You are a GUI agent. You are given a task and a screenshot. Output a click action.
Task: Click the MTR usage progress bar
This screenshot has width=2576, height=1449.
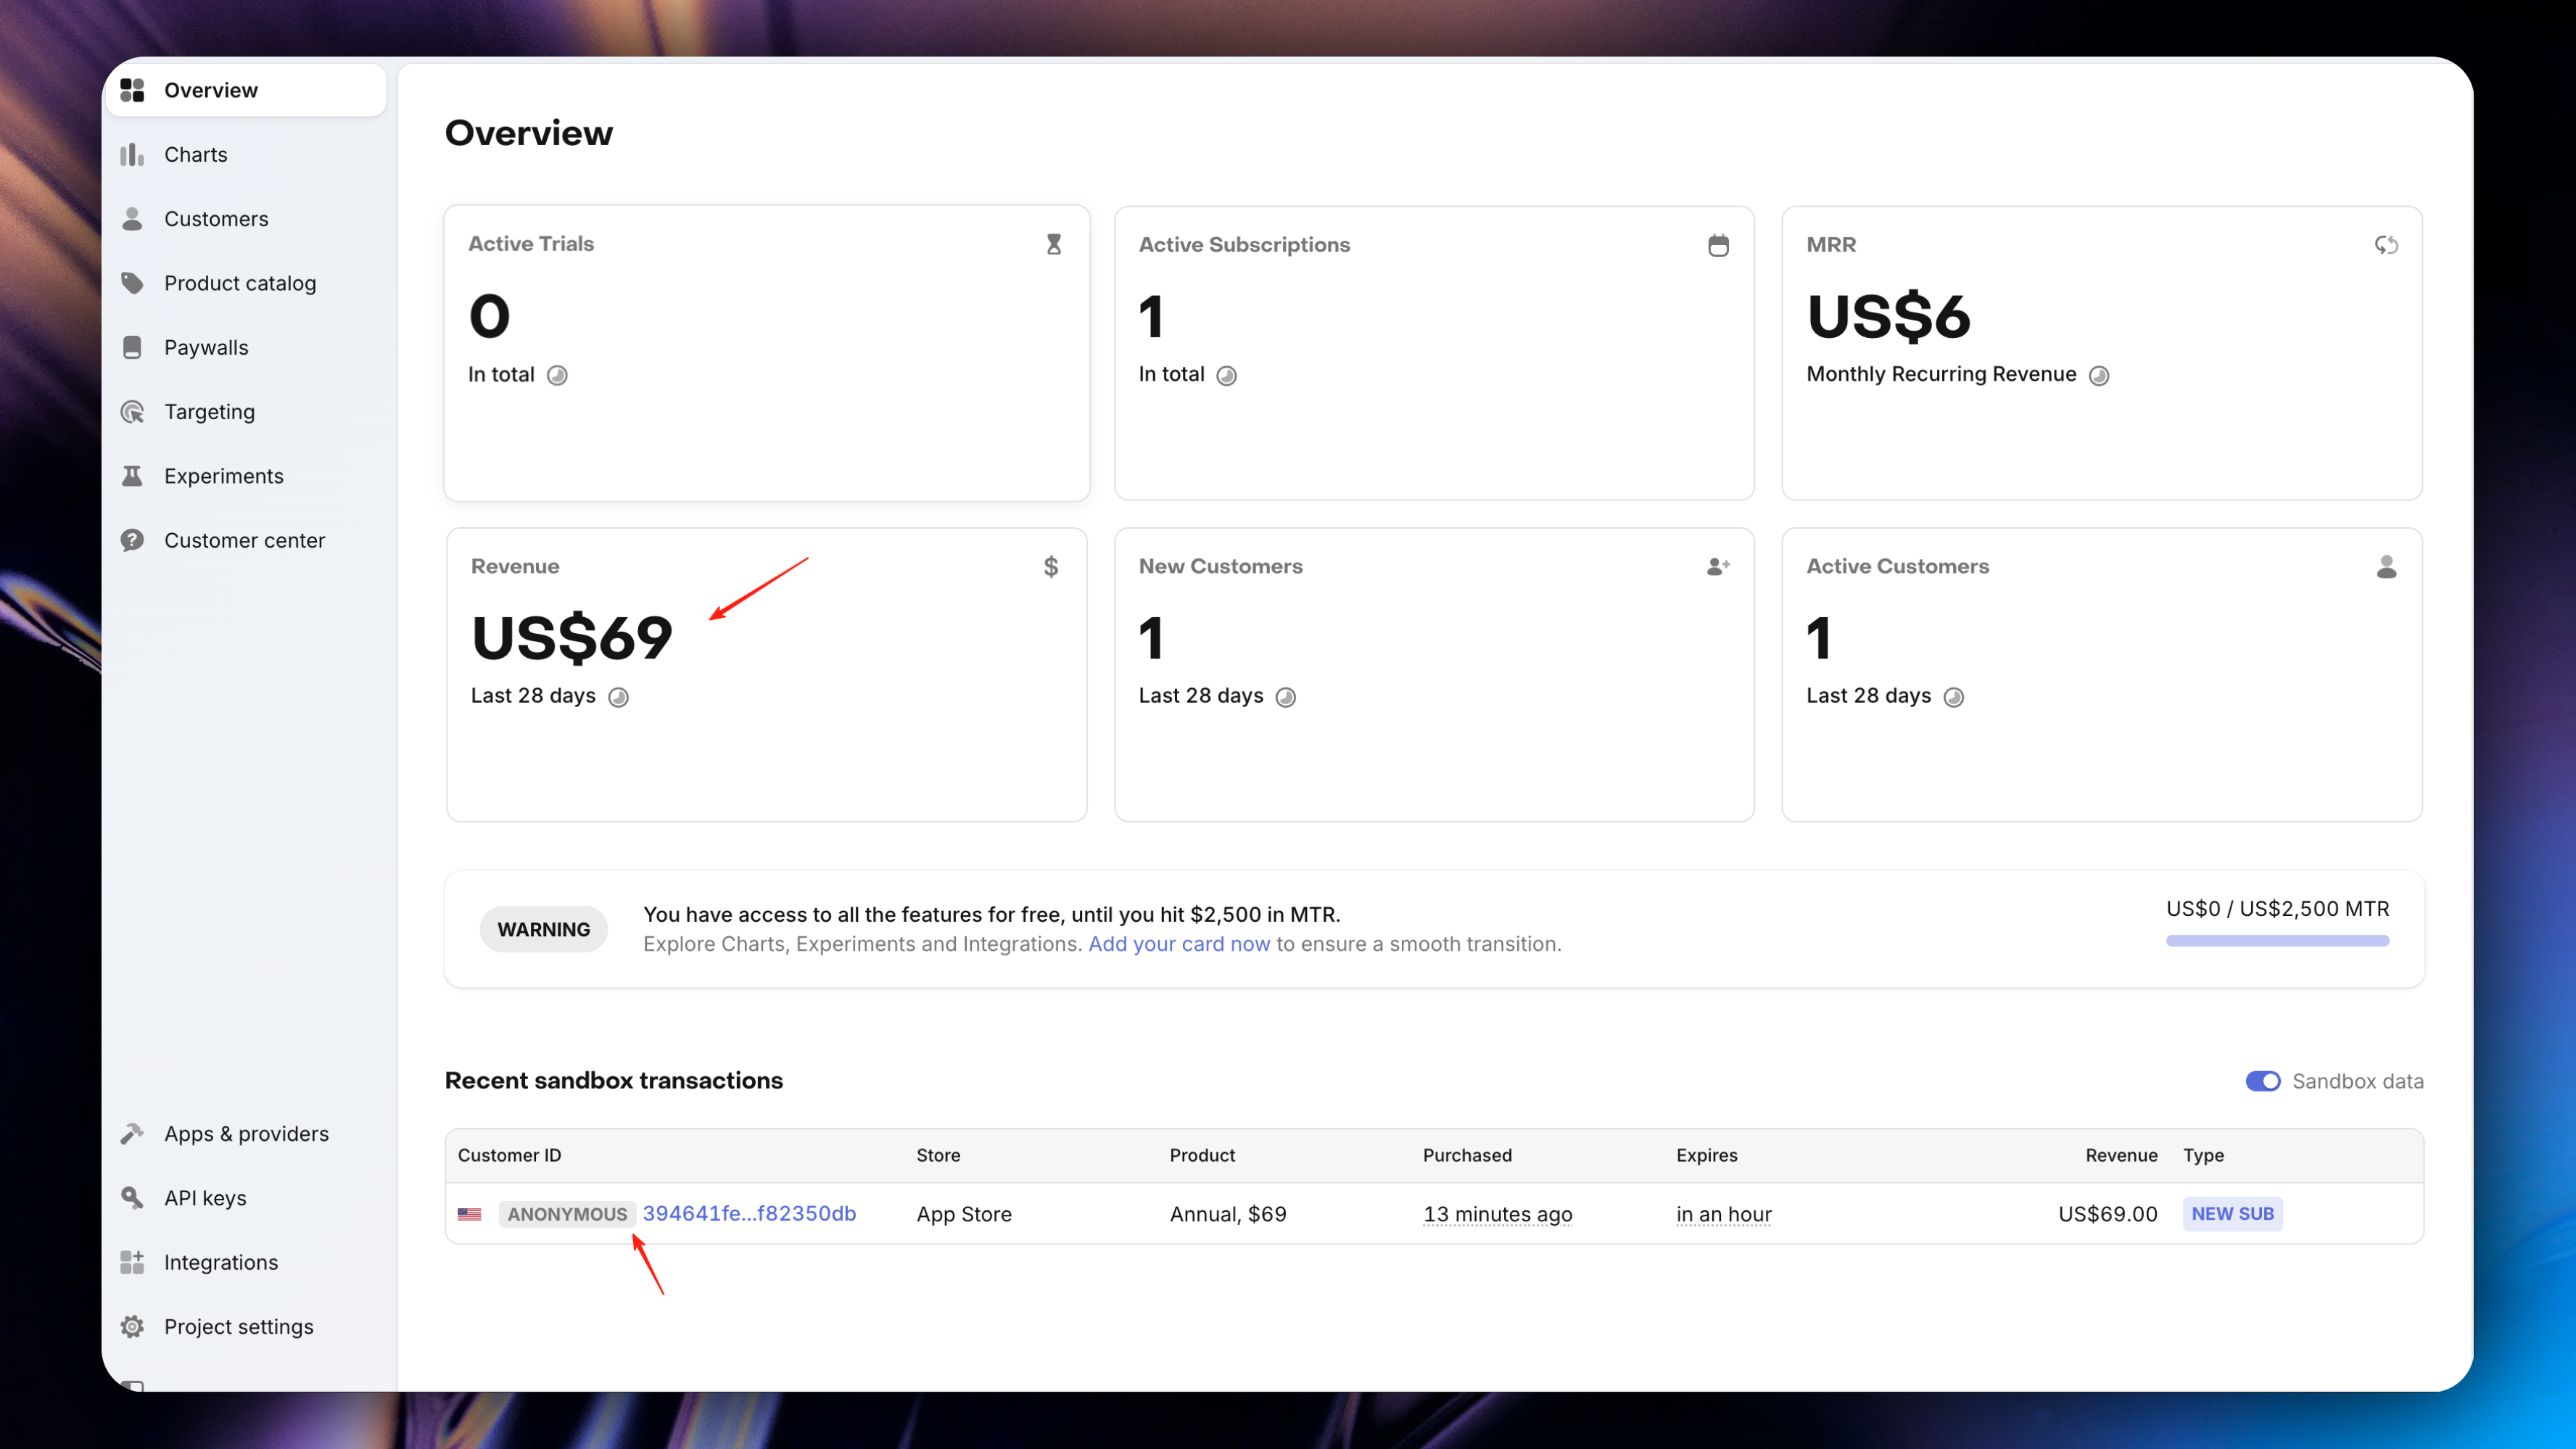coord(2277,941)
